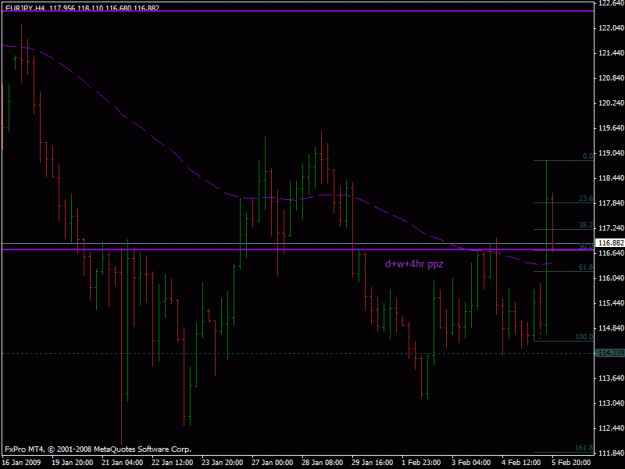Click the '27 Jan 00:00' time label
625x469 pixels.
272,462
